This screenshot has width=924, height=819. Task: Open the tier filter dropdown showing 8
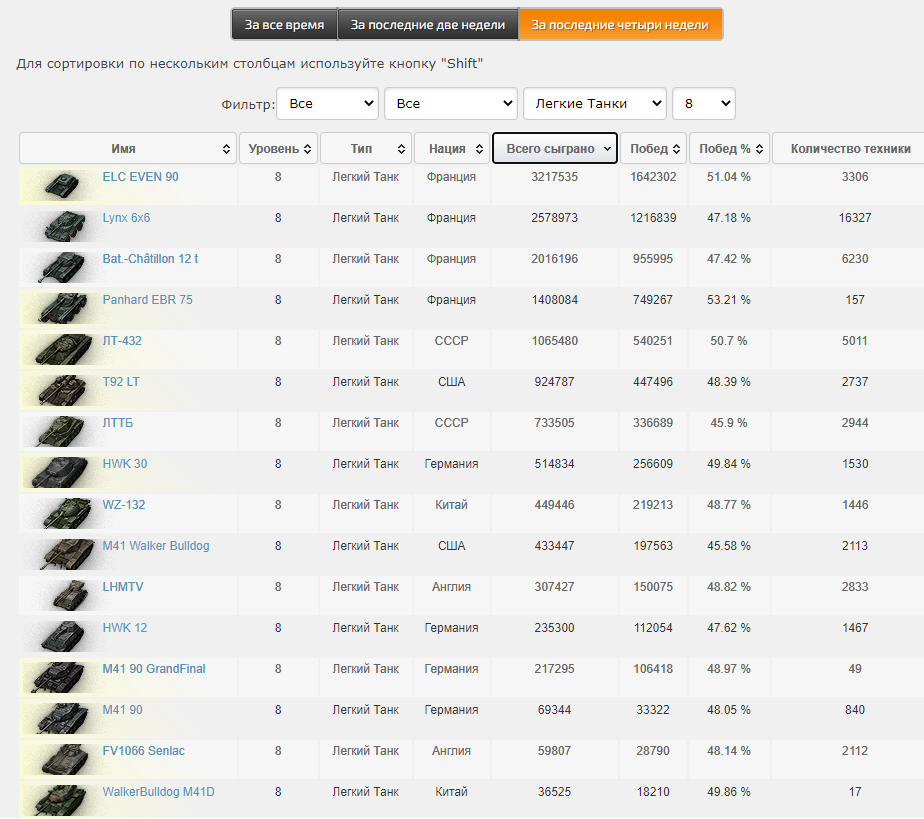coord(703,103)
